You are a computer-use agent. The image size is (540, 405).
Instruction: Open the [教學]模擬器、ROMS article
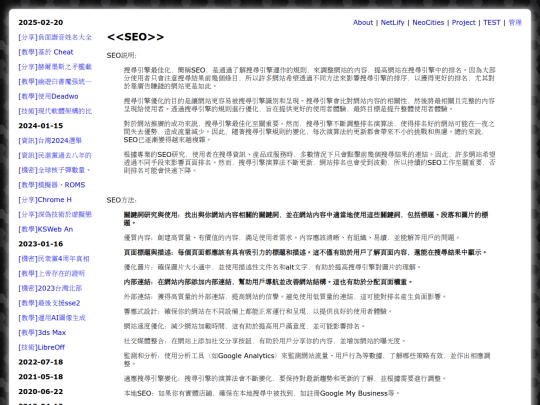click(x=52, y=185)
